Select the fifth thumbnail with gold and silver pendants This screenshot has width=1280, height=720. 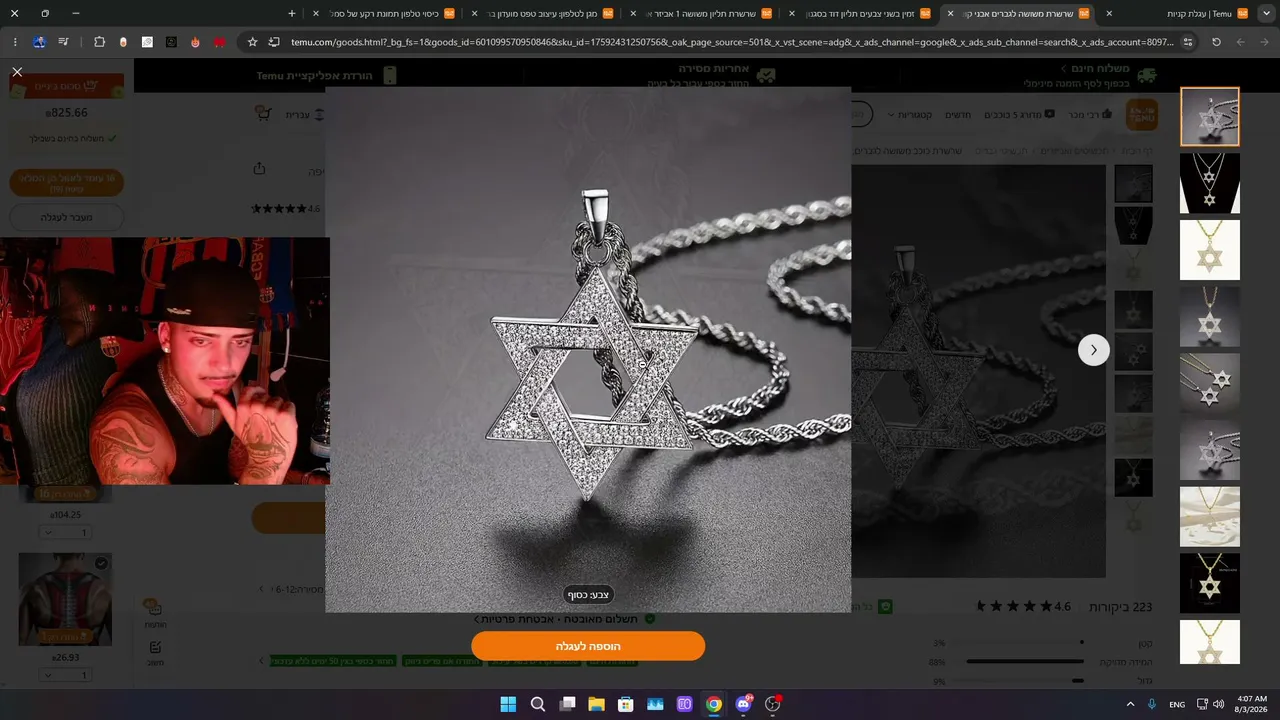coord(1210,383)
